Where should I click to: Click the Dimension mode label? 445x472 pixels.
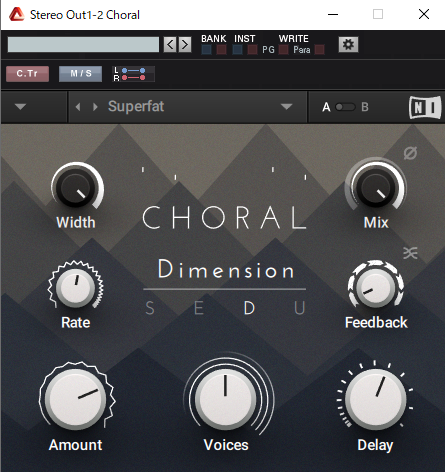pos(226,269)
